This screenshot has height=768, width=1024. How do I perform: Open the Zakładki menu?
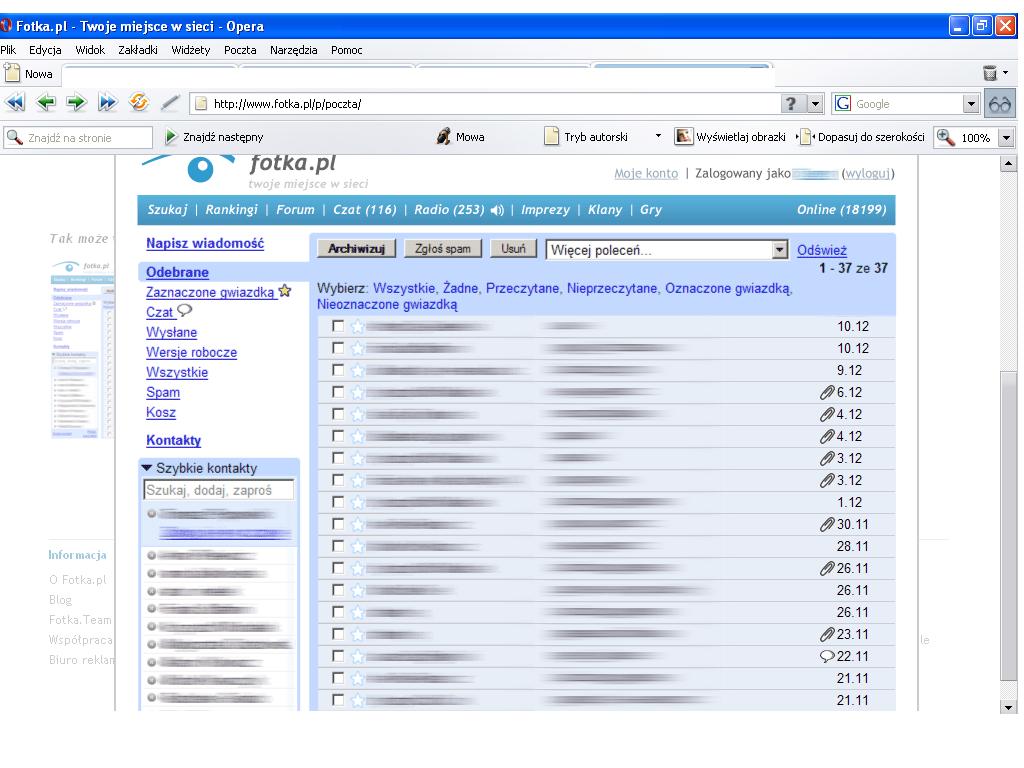[138, 50]
